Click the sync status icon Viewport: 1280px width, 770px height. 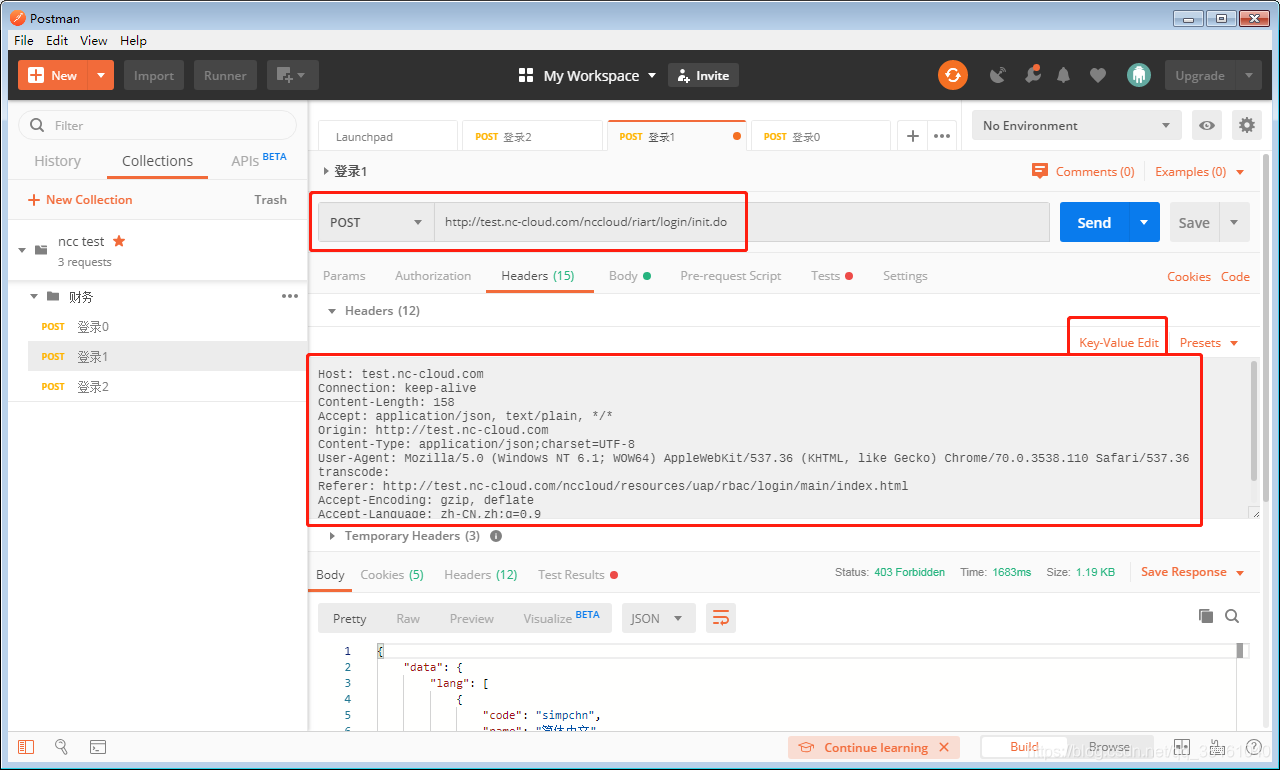point(953,75)
